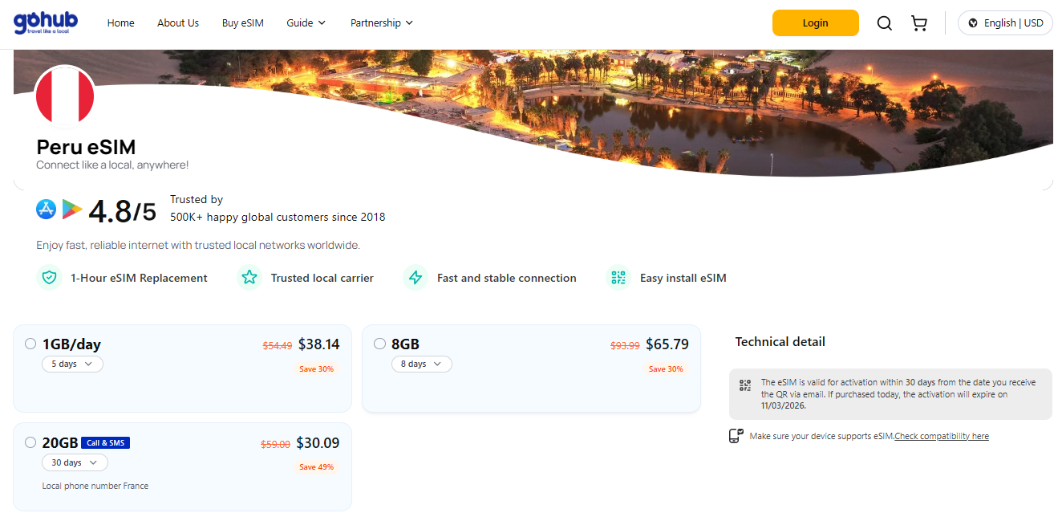
Task: Click the gohub logo
Action: (x=46, y=22)
